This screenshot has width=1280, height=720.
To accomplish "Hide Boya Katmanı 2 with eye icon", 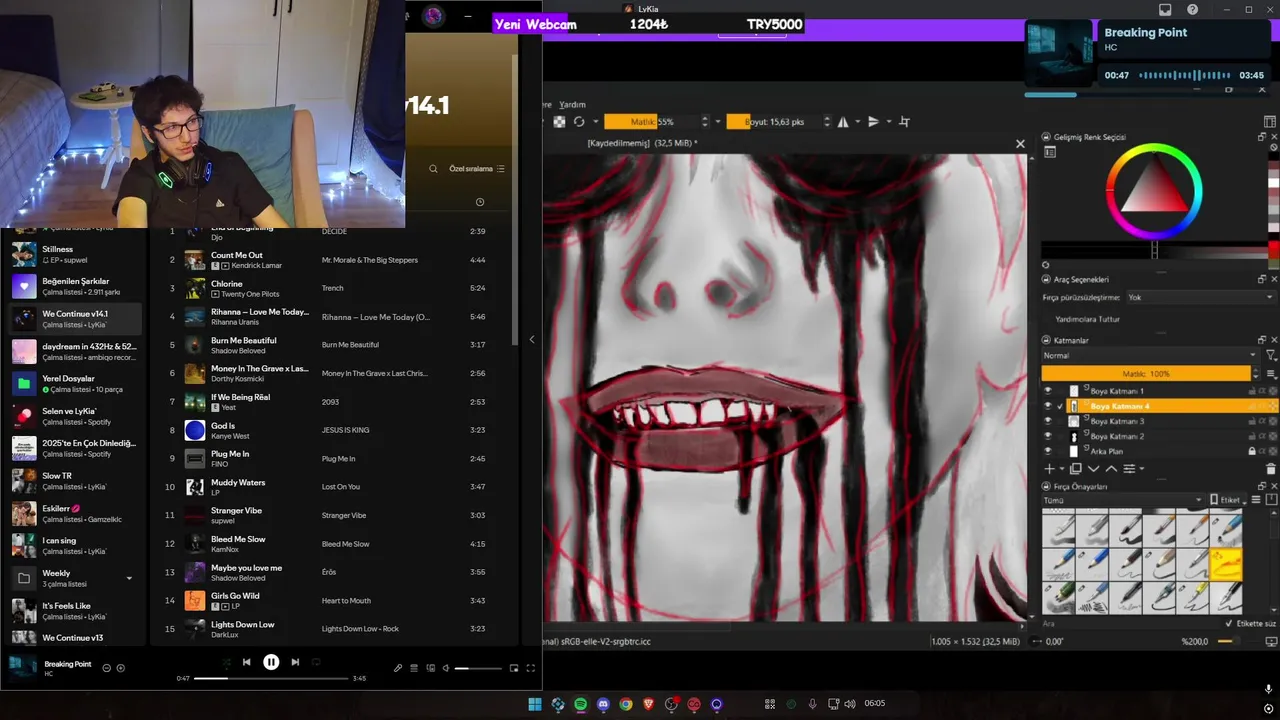I will tap(1048, 436).
